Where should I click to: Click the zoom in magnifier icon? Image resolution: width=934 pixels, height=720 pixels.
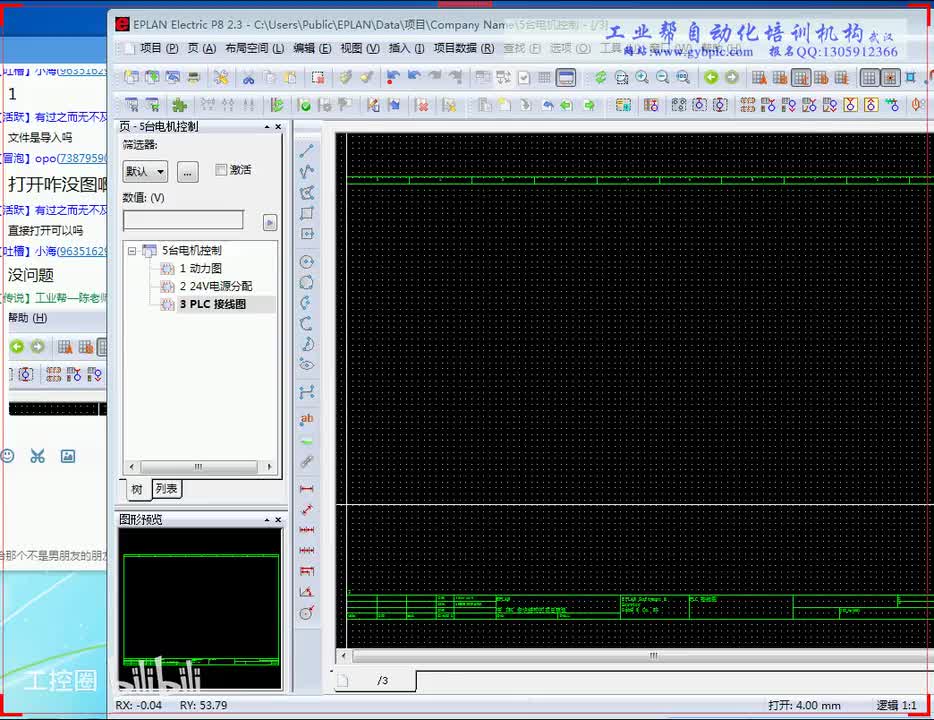tap(641, 77)
